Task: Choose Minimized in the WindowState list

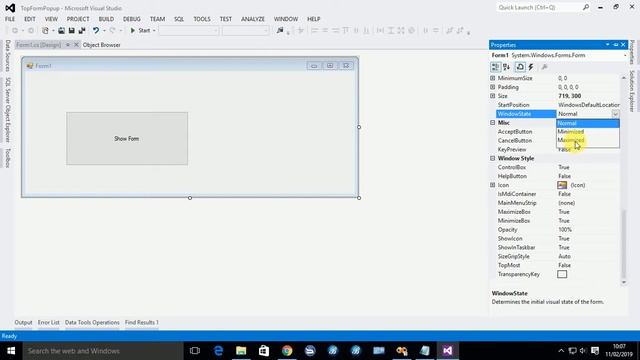Action: [x=588, y=132]
